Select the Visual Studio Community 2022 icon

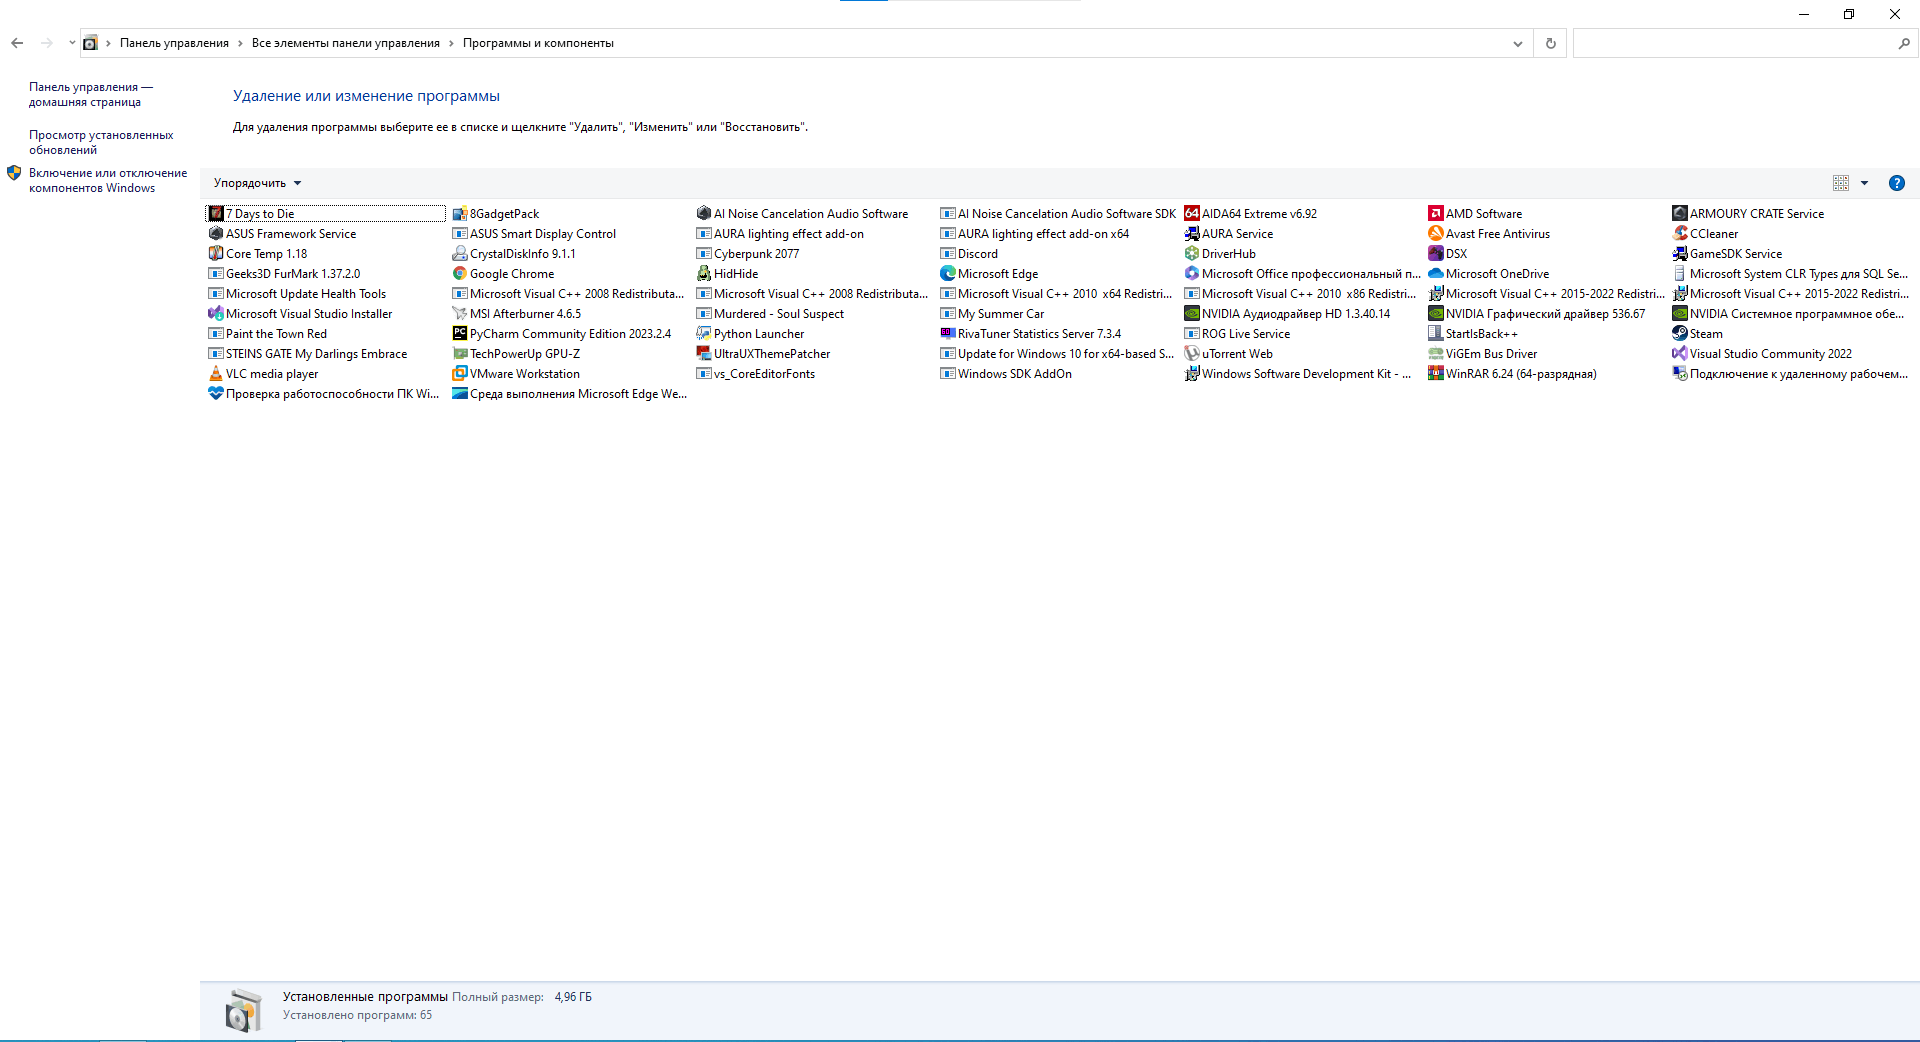coord(1680,353)
